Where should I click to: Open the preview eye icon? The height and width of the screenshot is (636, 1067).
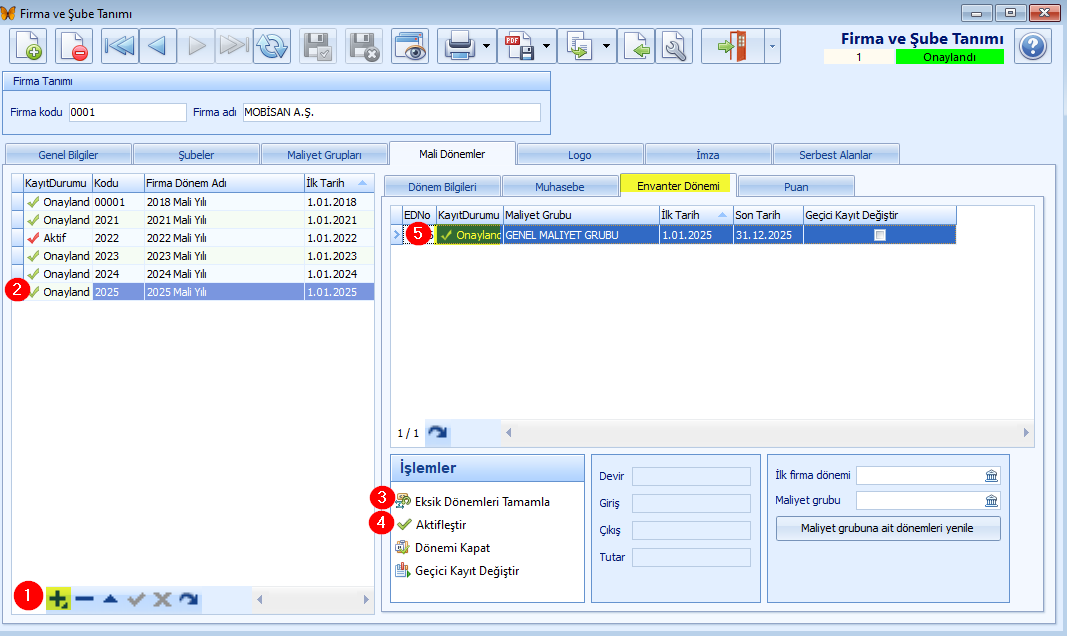(x=410, y=46)
